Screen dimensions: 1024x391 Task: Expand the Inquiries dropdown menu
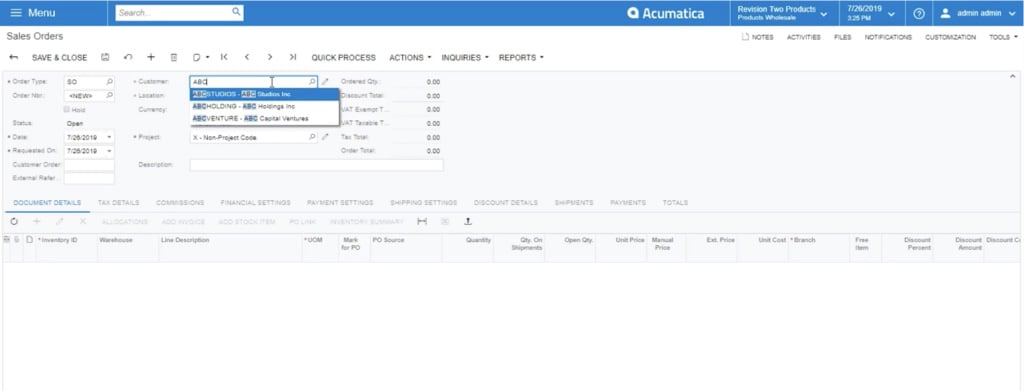(x=465, y=57)
